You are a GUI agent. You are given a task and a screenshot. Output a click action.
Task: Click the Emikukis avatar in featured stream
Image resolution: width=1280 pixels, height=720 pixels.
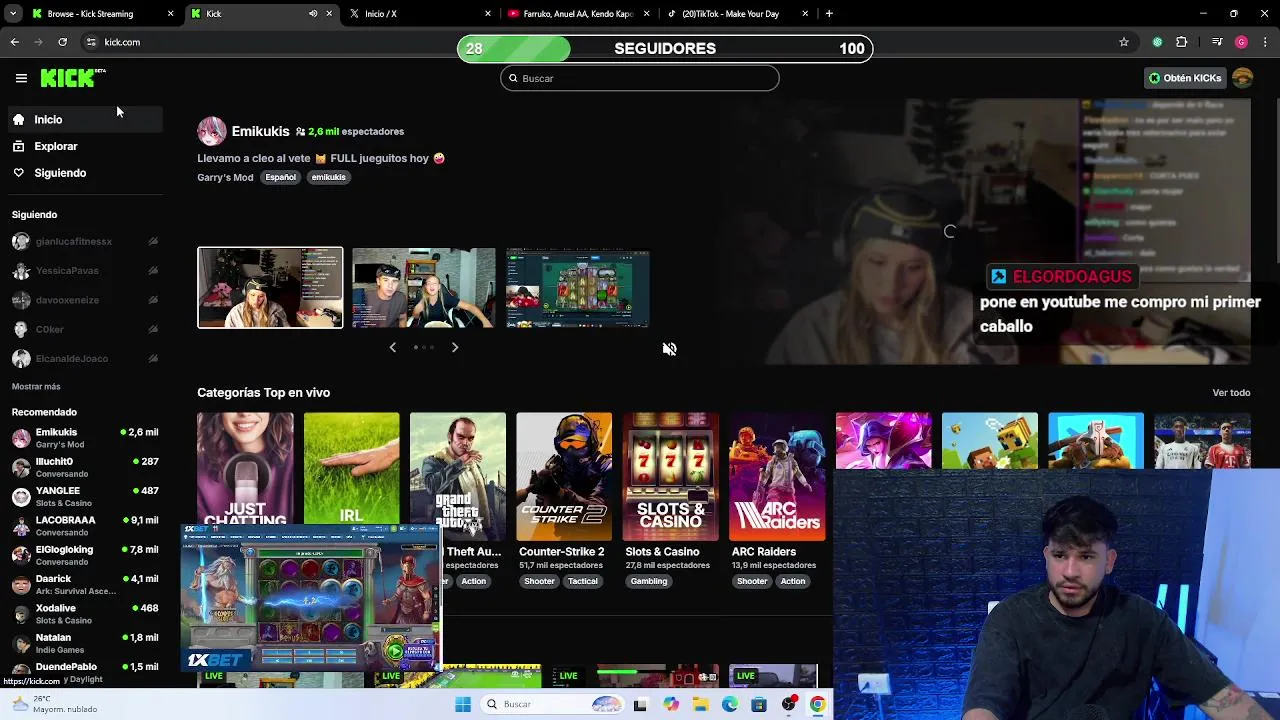211,131
